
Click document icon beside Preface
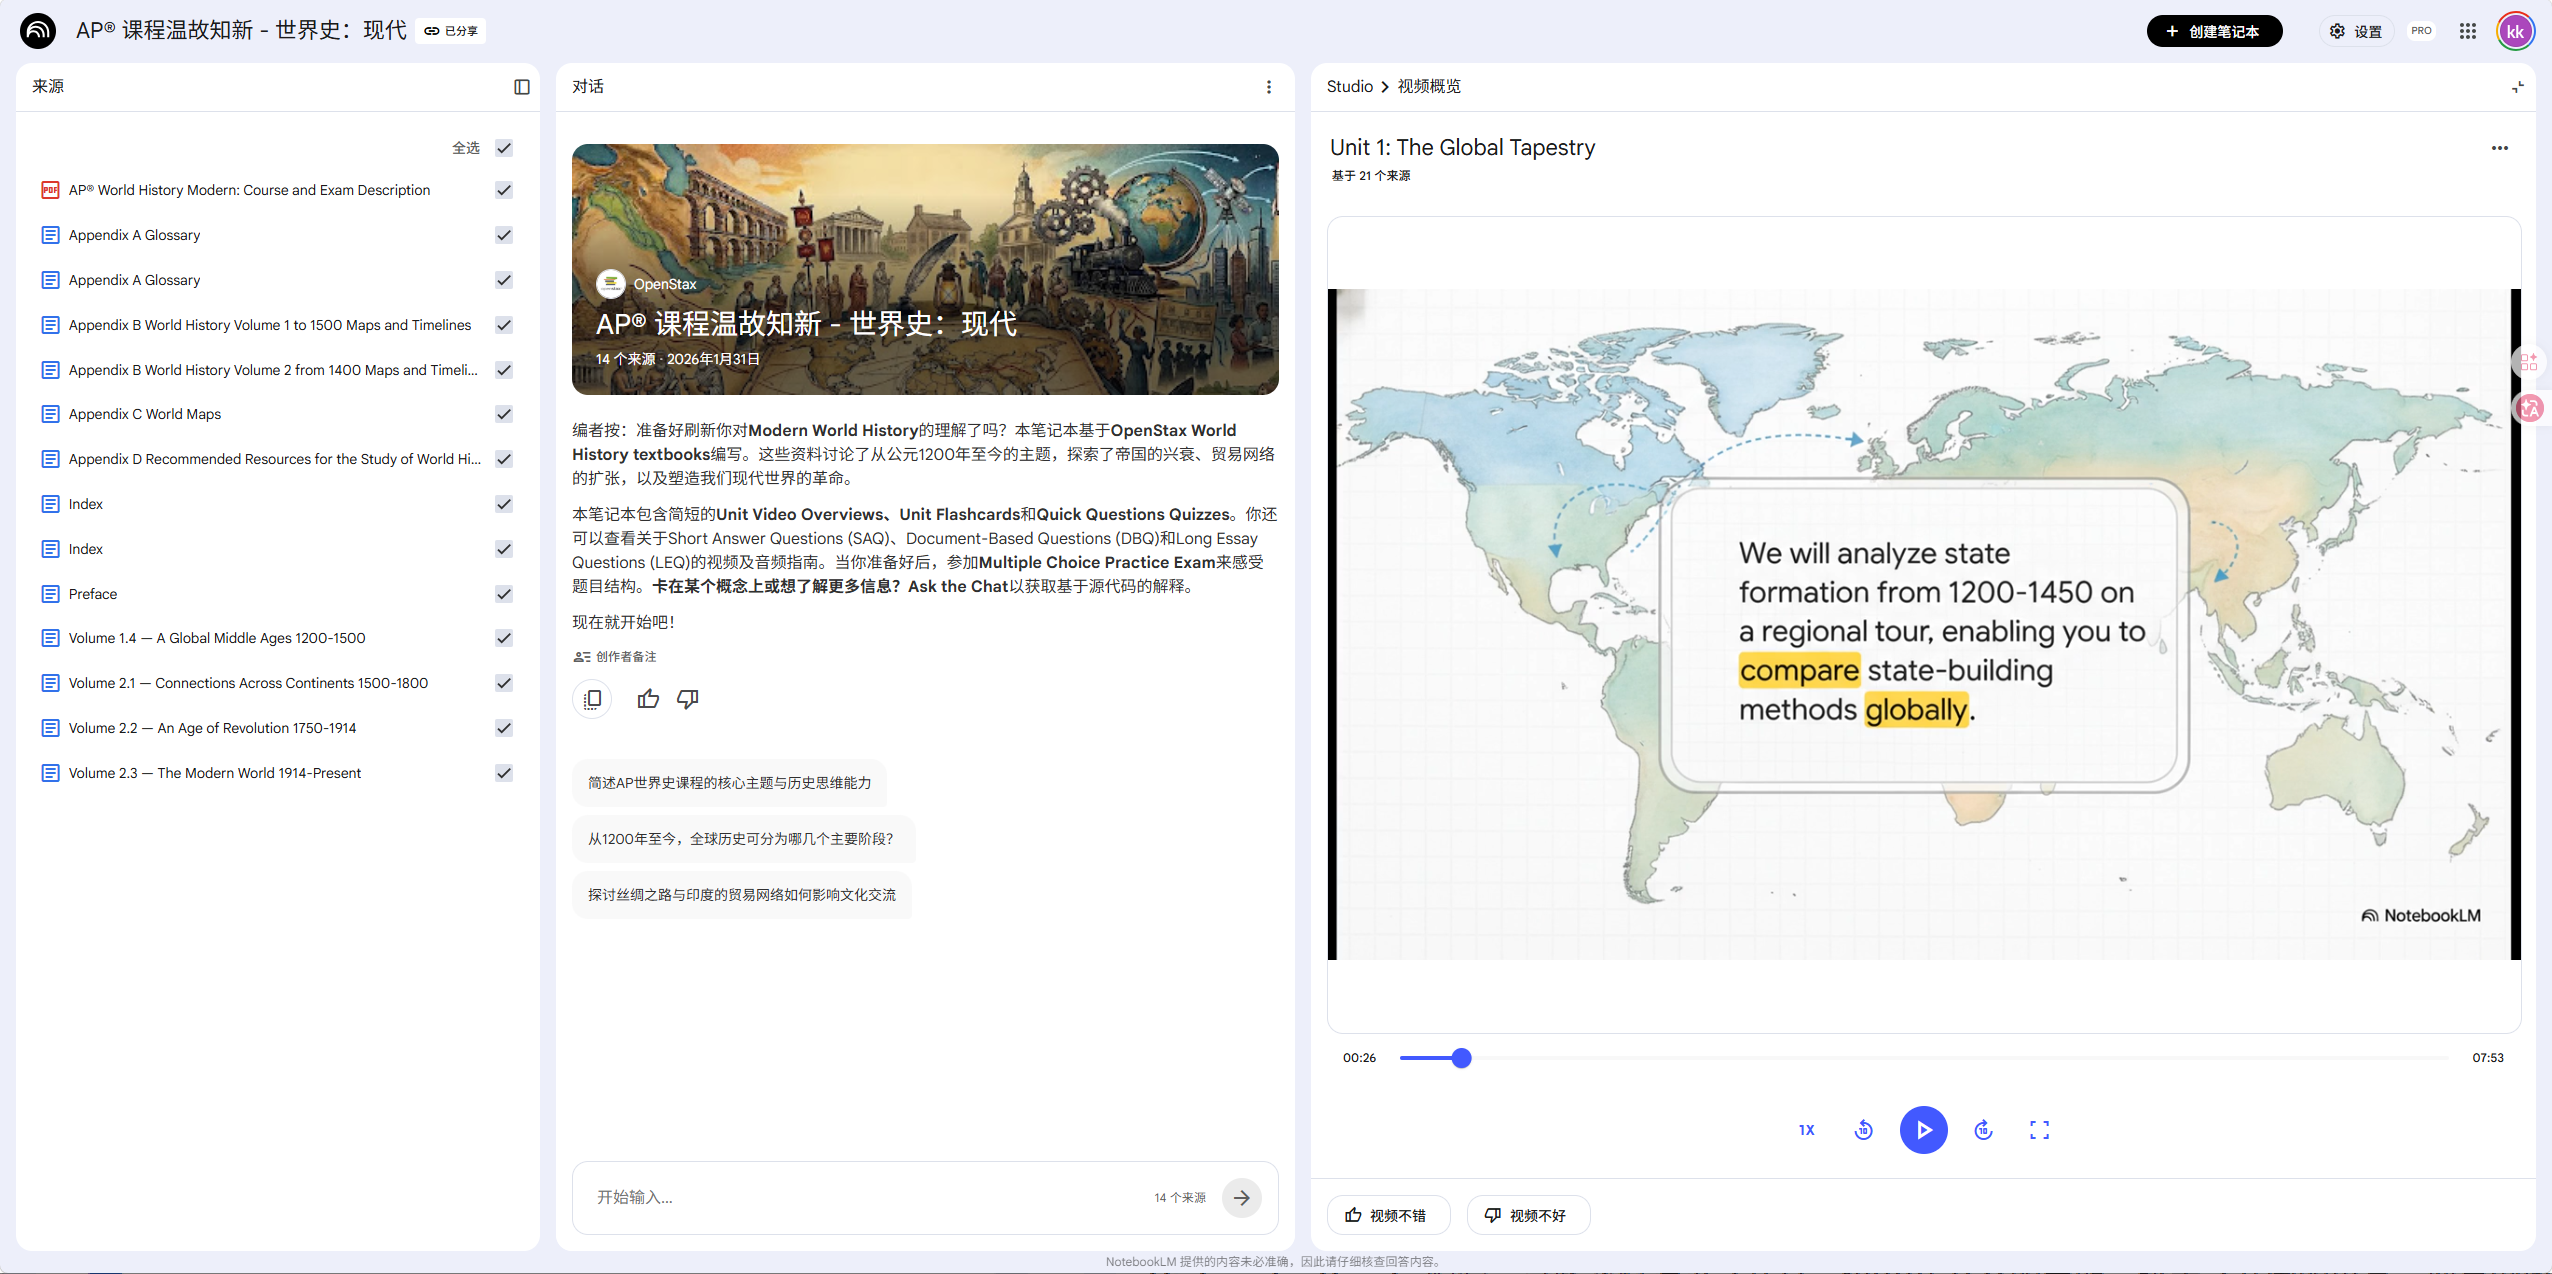click(x=50, y=594)
